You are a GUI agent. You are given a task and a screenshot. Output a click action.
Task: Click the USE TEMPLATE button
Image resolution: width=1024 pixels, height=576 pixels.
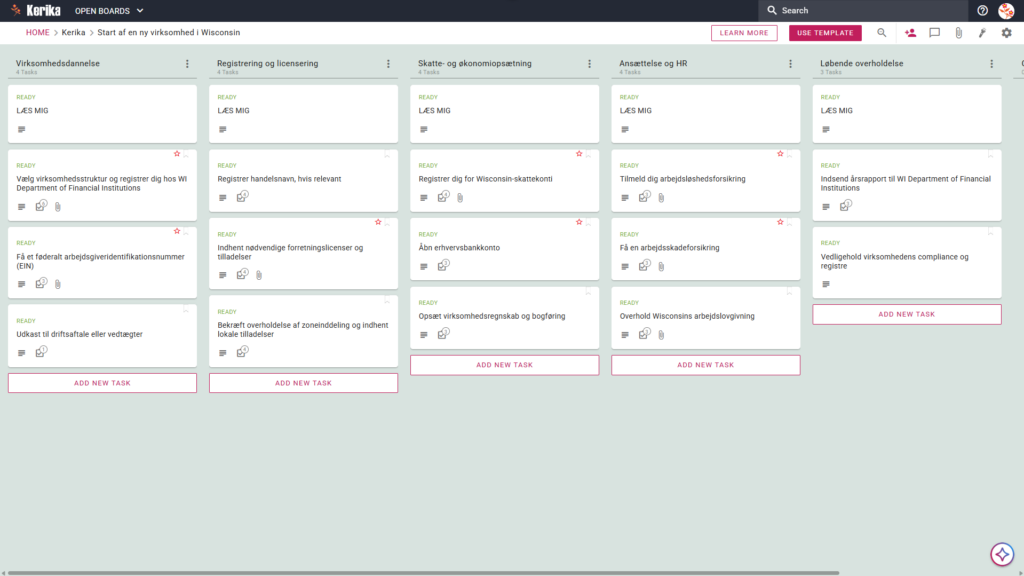coord(825,33)
